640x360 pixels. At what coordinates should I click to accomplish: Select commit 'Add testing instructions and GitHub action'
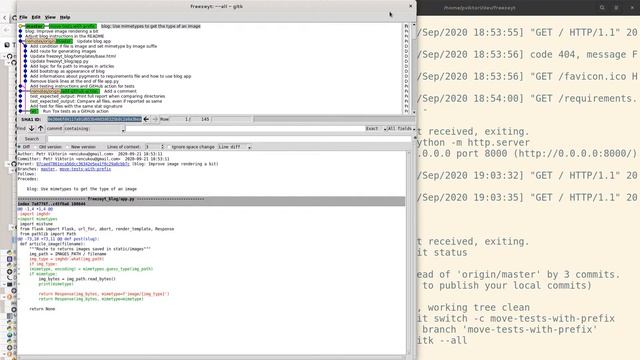tap(82, 86)
